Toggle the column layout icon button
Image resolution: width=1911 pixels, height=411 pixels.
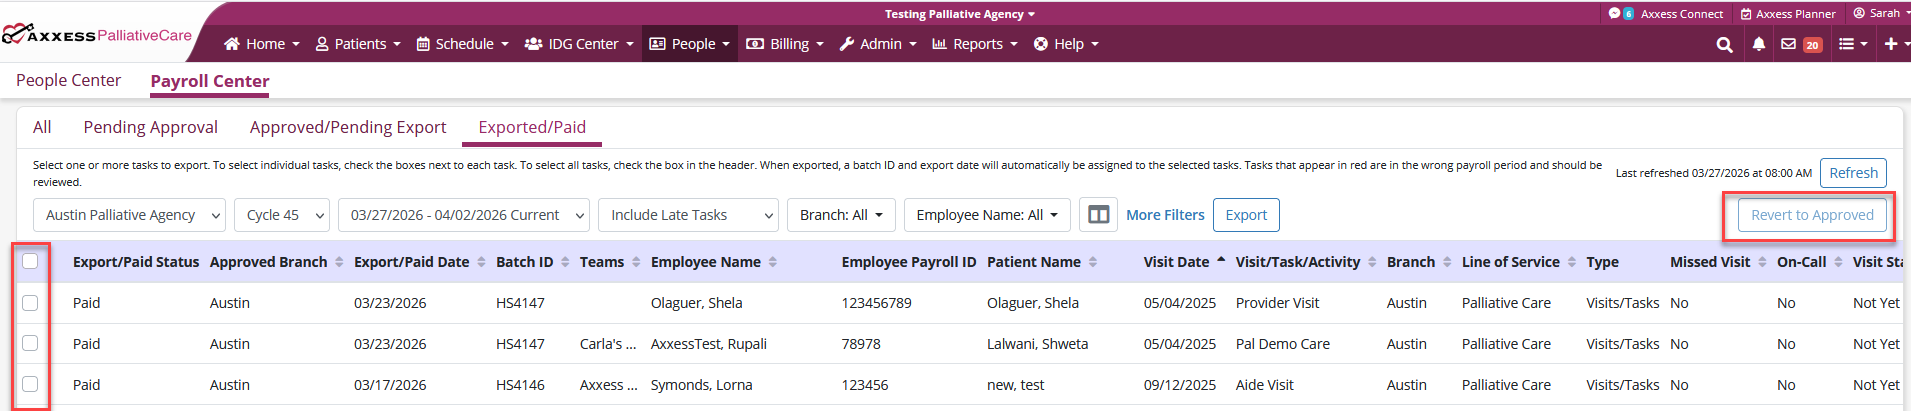coord(1098,215)
